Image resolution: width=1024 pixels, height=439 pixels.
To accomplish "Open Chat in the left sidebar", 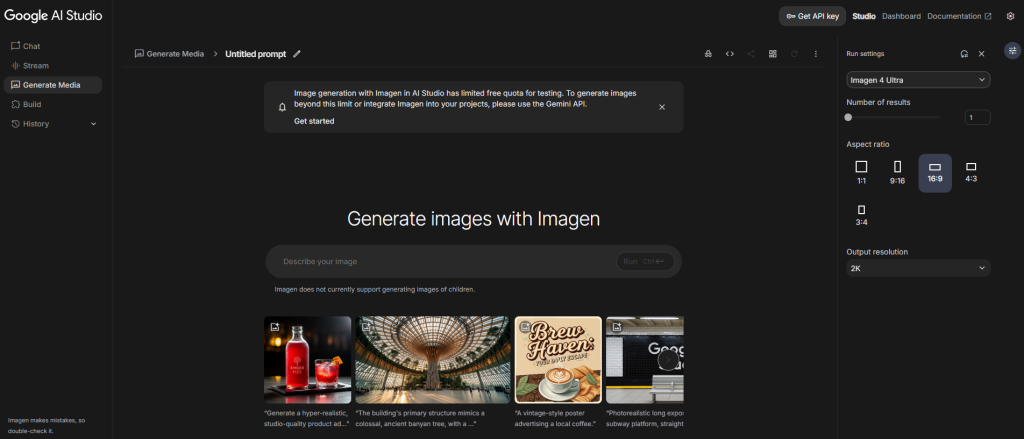I will point(31,46).
